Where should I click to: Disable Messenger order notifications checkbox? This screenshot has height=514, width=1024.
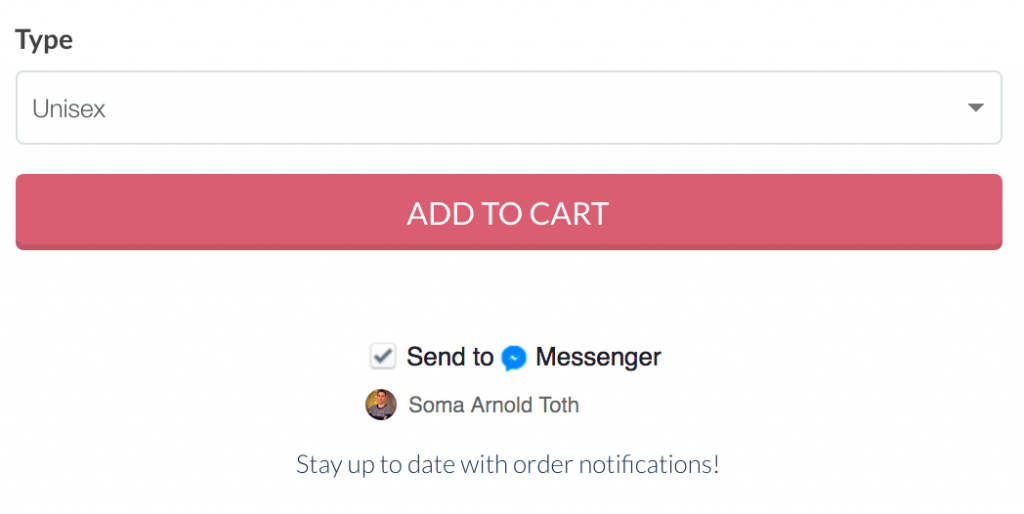(x=383, y=357)
